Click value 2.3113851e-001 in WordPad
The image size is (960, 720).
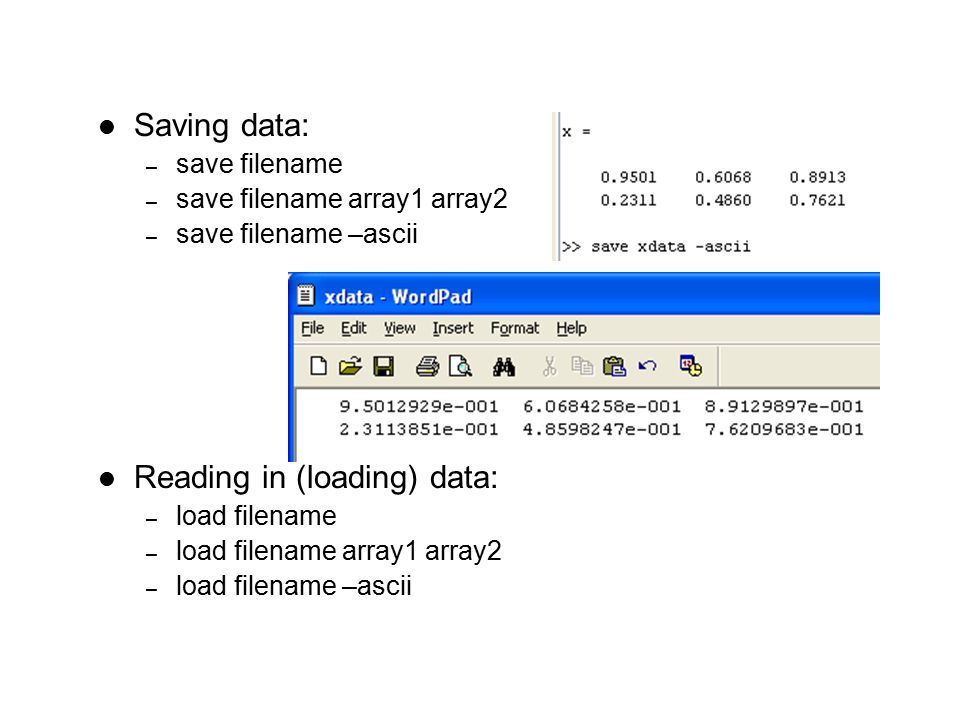[x=419, y=430]
